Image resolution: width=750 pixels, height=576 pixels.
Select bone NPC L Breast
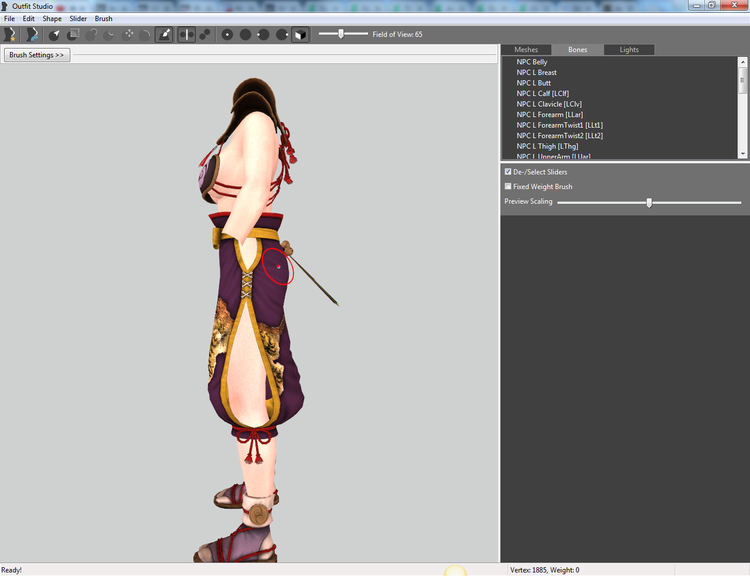[x=536, y=72]
